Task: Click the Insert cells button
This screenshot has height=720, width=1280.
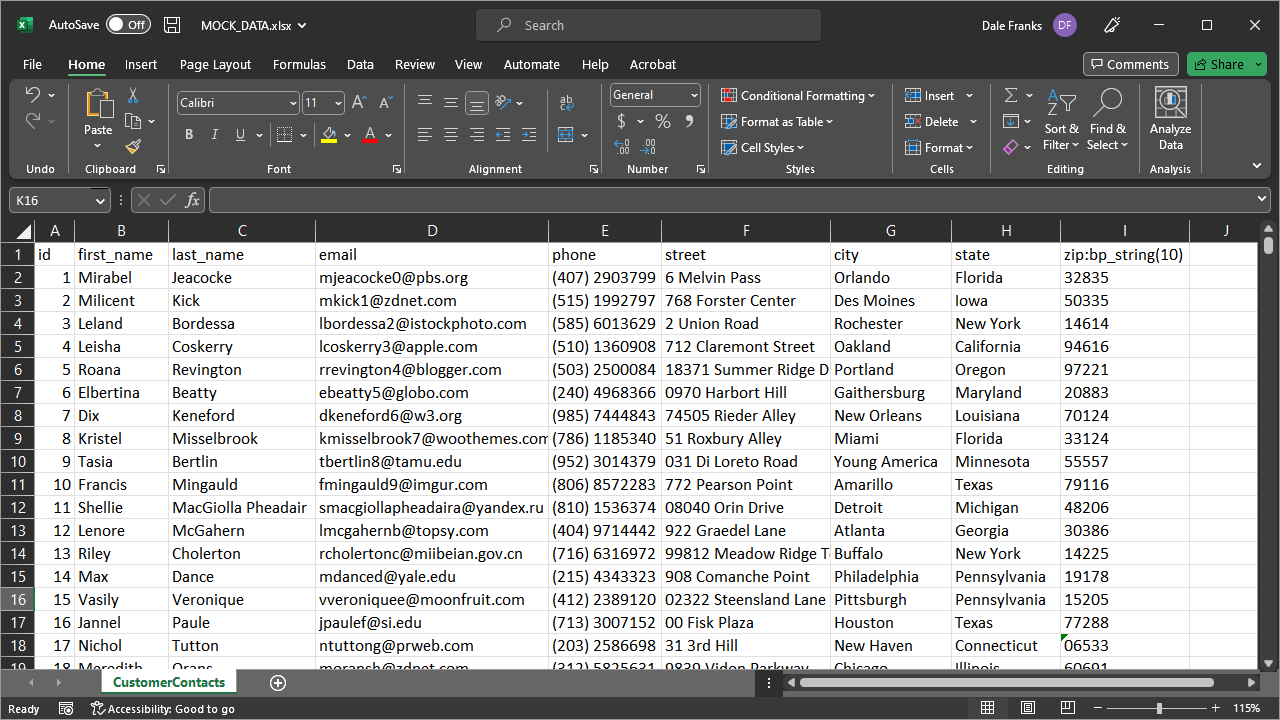Action: point(930,95)
